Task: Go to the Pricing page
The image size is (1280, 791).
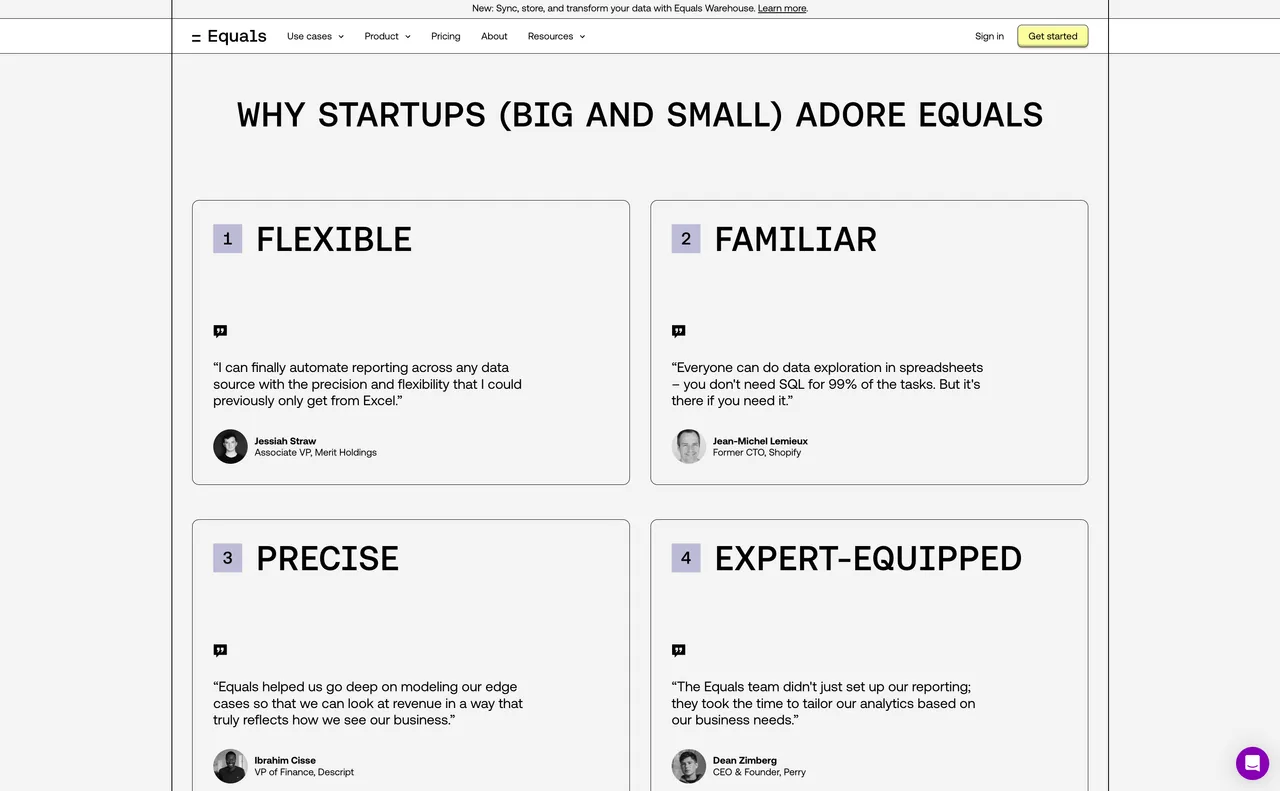Action: (446, 37)
